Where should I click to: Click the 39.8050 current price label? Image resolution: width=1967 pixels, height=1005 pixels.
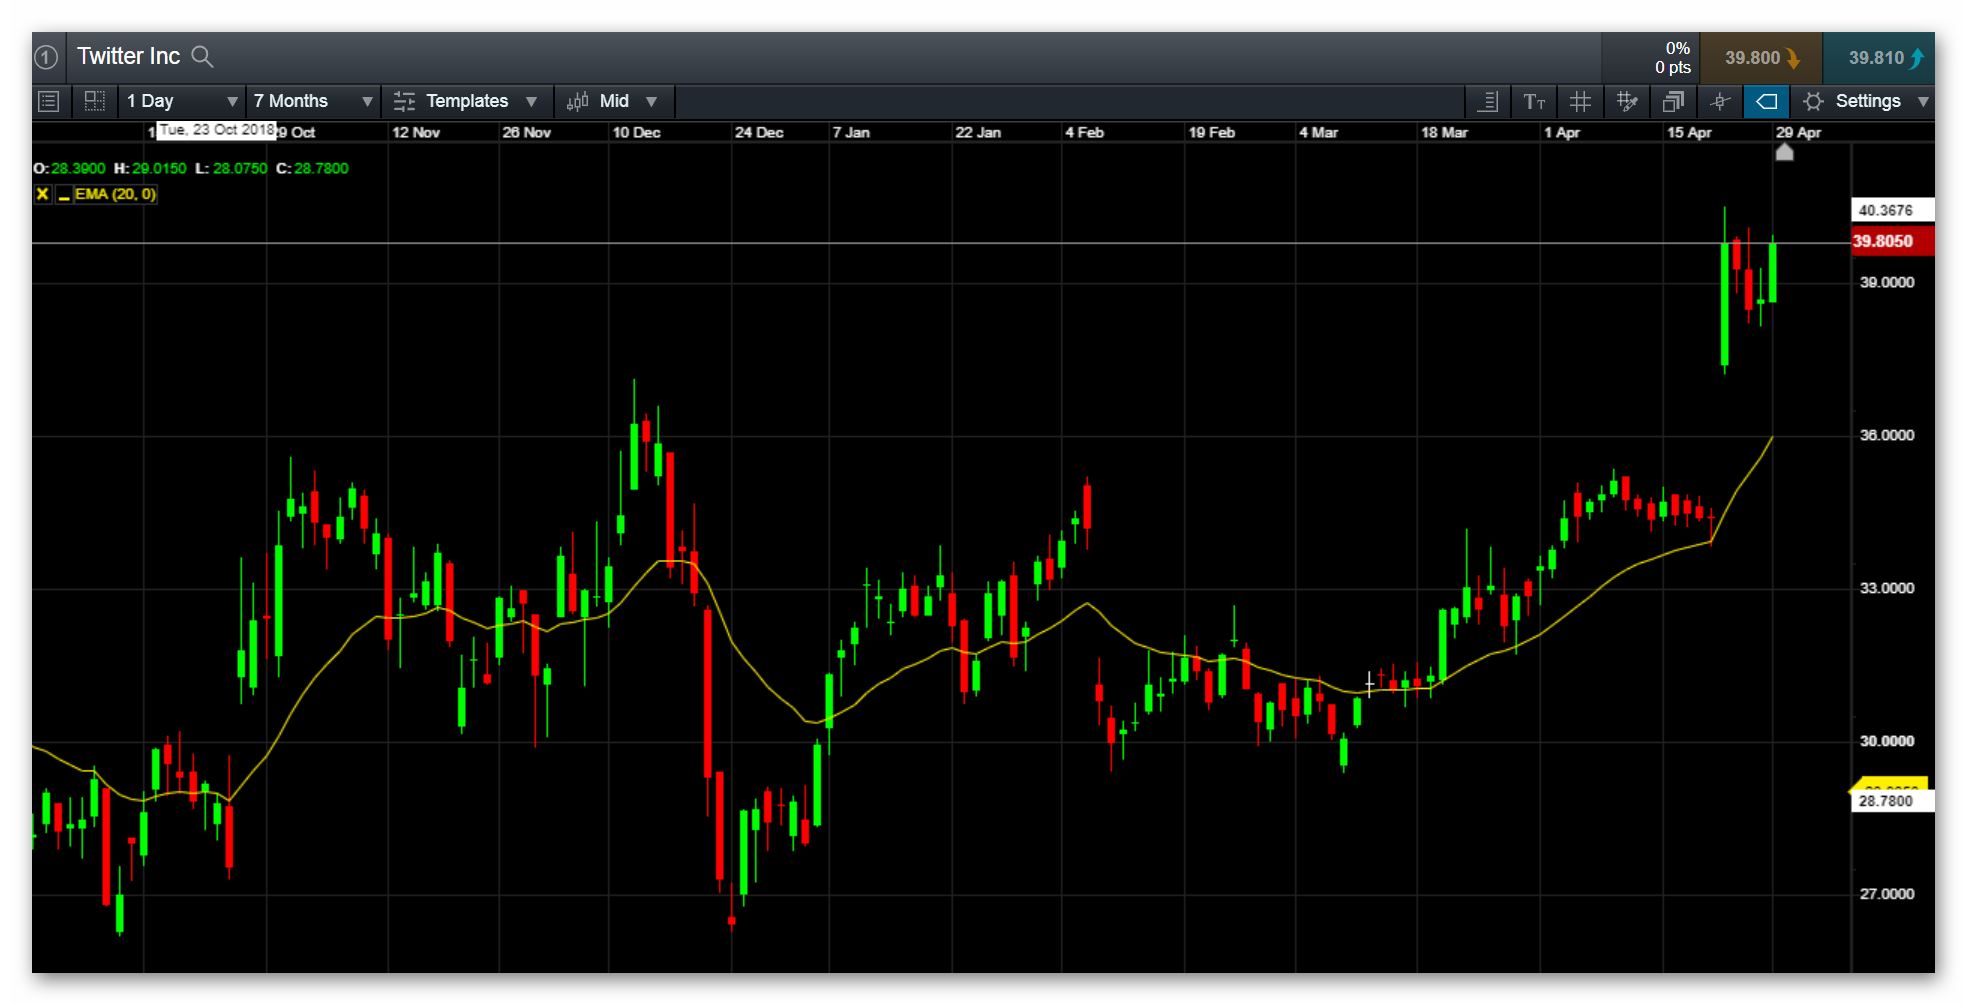click(x=1891, y=241)
